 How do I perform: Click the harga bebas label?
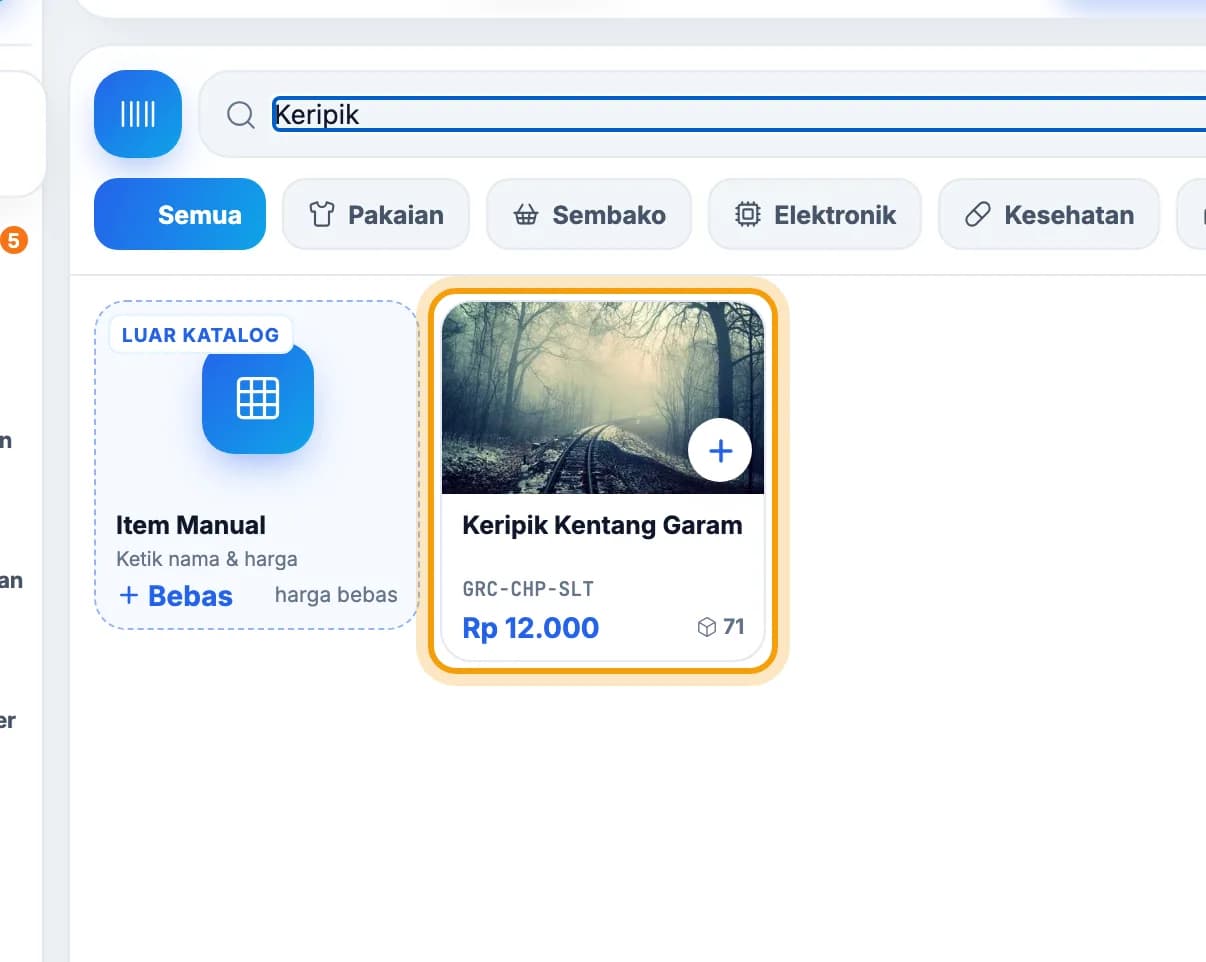[336, 595]
